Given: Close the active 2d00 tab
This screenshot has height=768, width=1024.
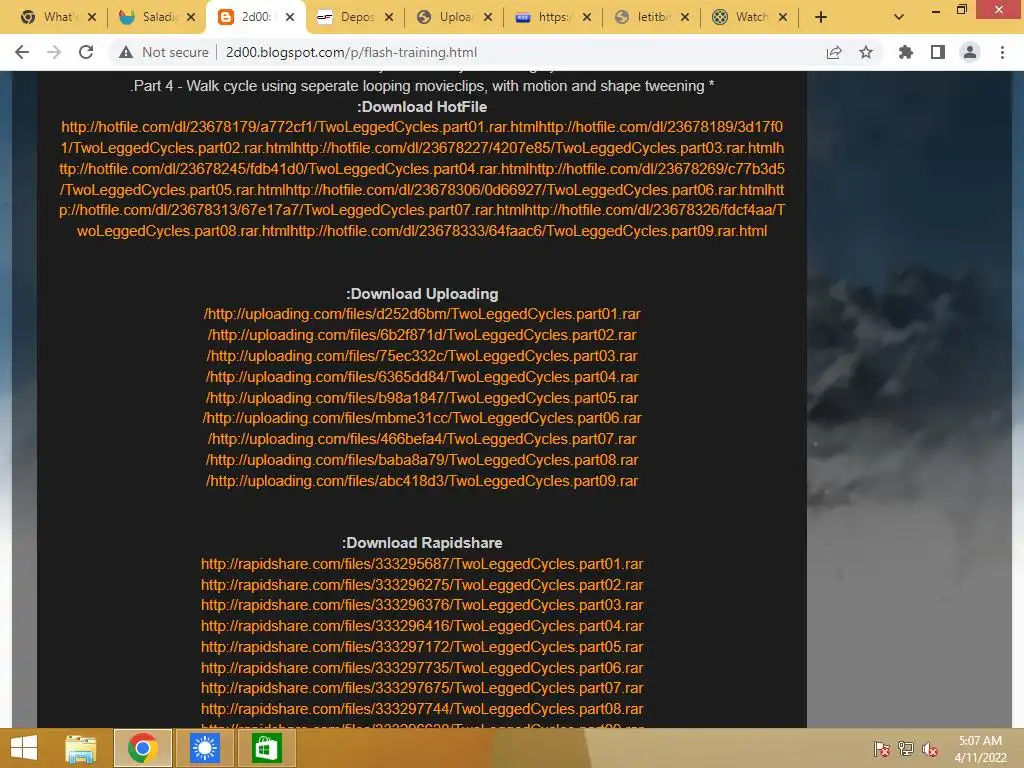Looking at the screenshot, I should [290, 18].
